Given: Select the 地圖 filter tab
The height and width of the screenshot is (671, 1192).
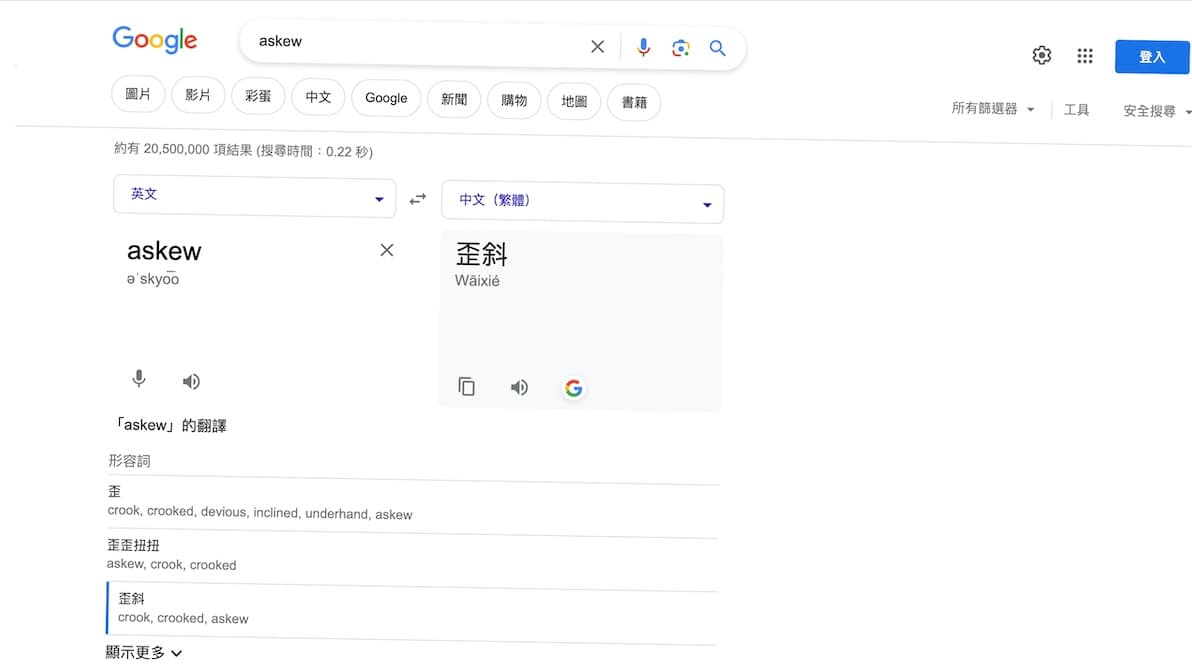Looking at the screenshot, I should (x=574, y=102).
